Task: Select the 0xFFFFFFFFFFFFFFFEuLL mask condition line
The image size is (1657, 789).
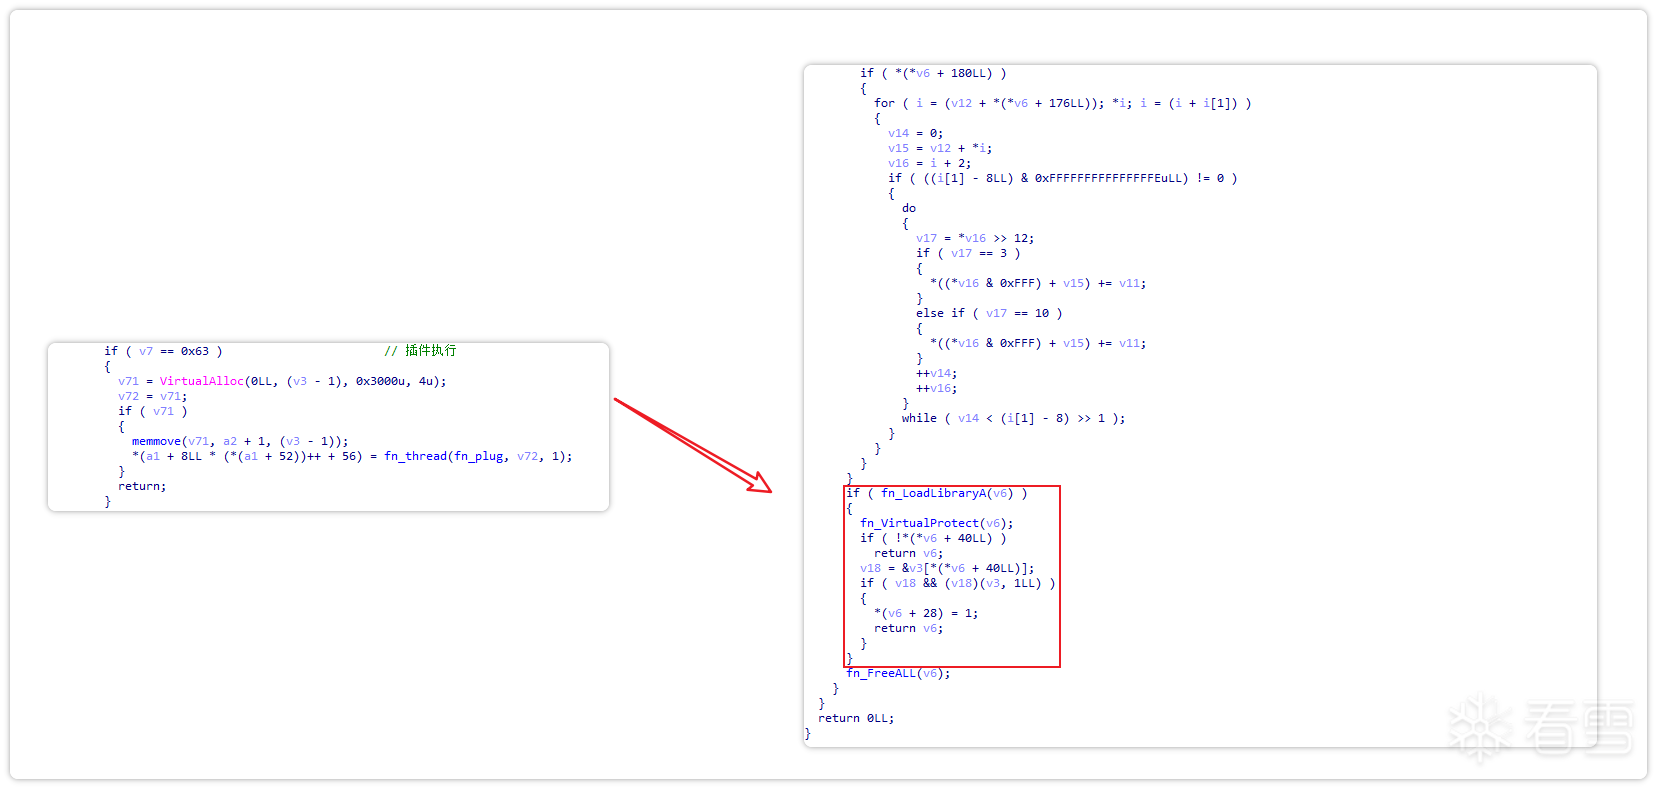Action: click(x=1062, y=178)
